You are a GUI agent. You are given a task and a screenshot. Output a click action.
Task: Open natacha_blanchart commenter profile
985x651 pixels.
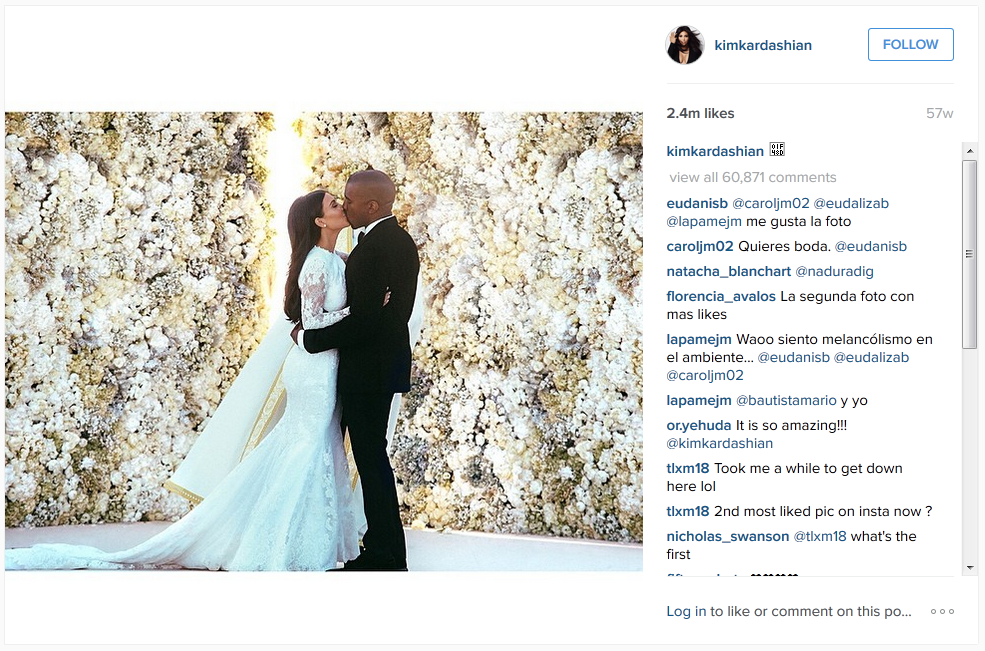[x=728, y=271]
